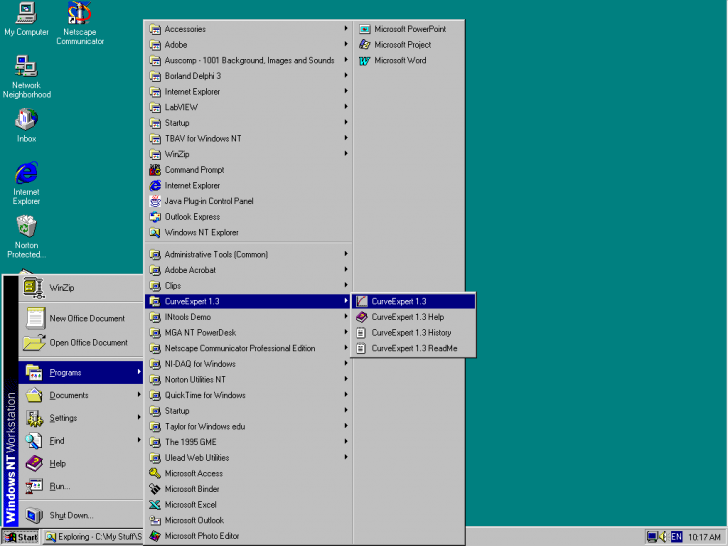
Task: Choose CurveExpert 1.3 ReadMe item
Action: point(414,348)
